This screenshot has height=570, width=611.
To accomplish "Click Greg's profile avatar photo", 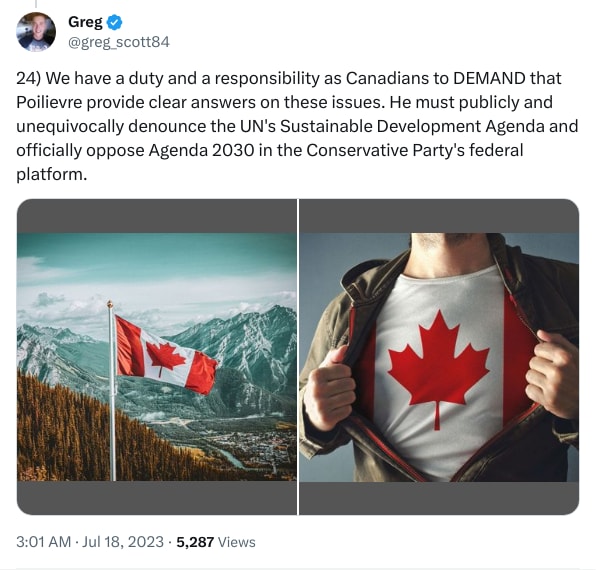I will 36,32.
